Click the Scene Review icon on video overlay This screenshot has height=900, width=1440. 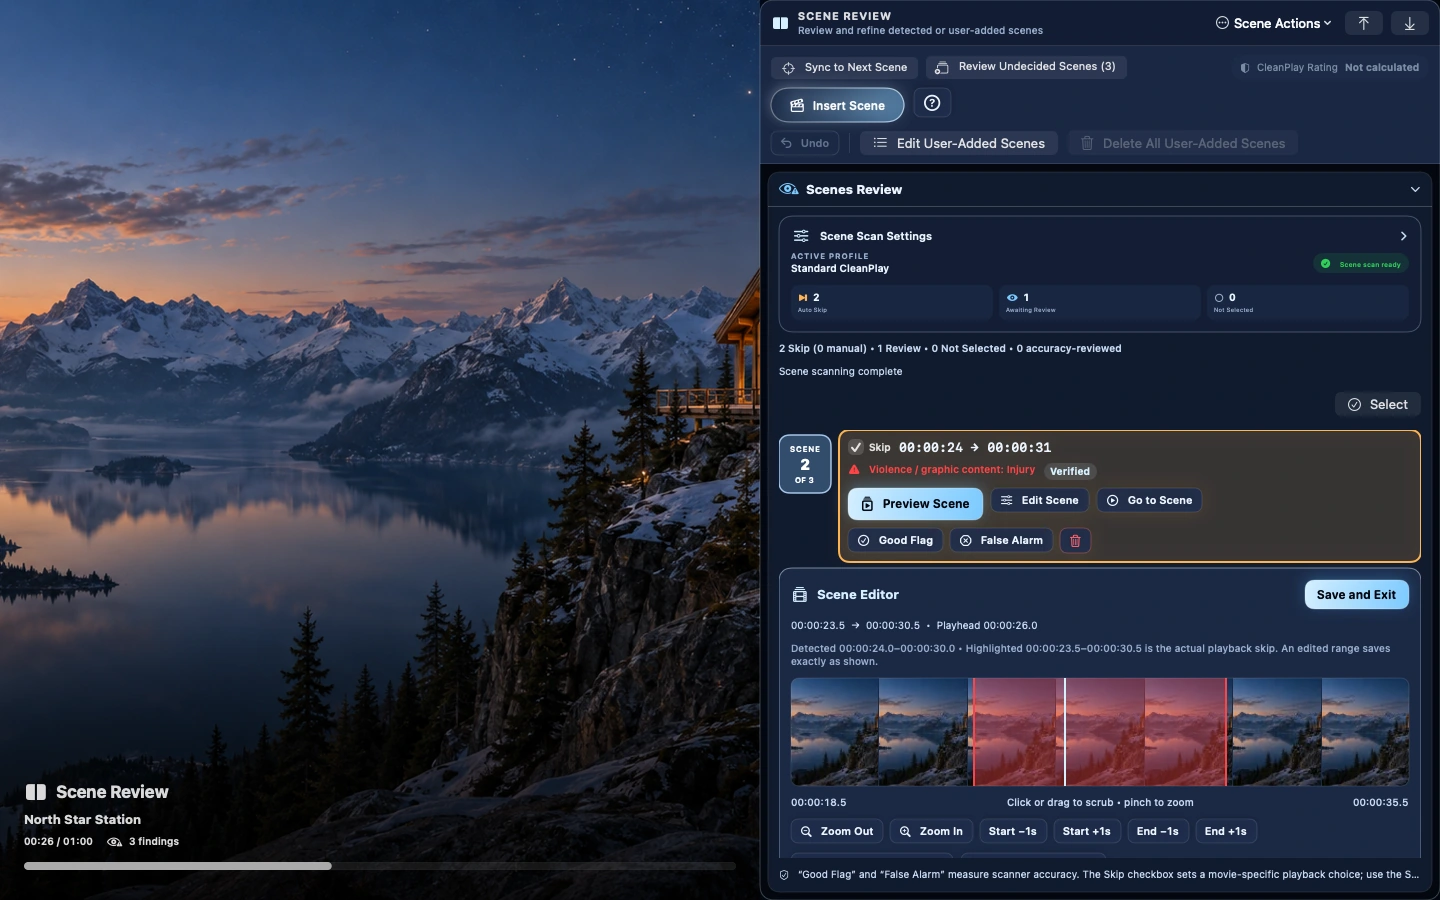tap(36, 792)
